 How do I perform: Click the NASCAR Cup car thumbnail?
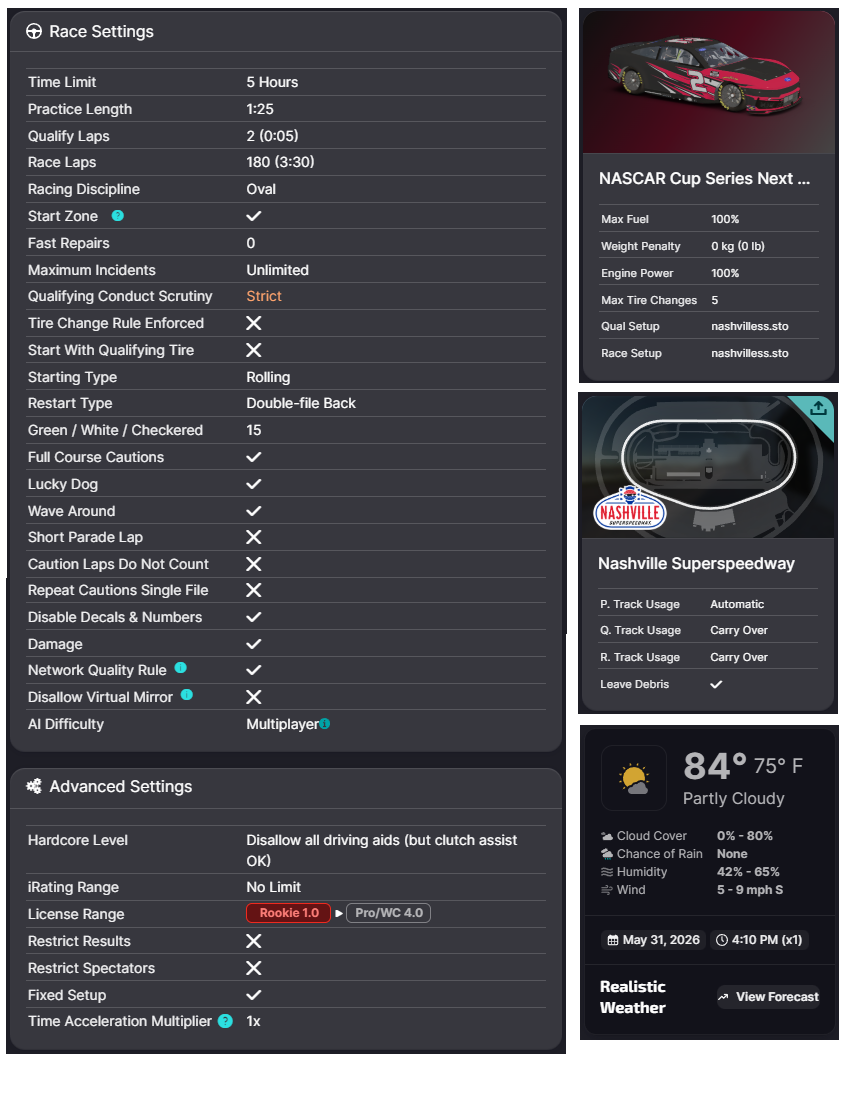click(x=709, y=81)
